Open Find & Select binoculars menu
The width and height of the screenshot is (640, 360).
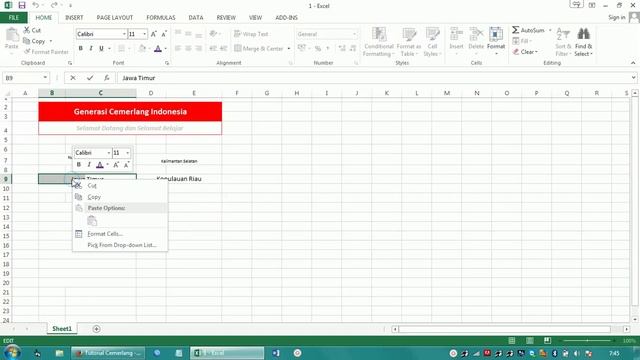pos(583,42)
